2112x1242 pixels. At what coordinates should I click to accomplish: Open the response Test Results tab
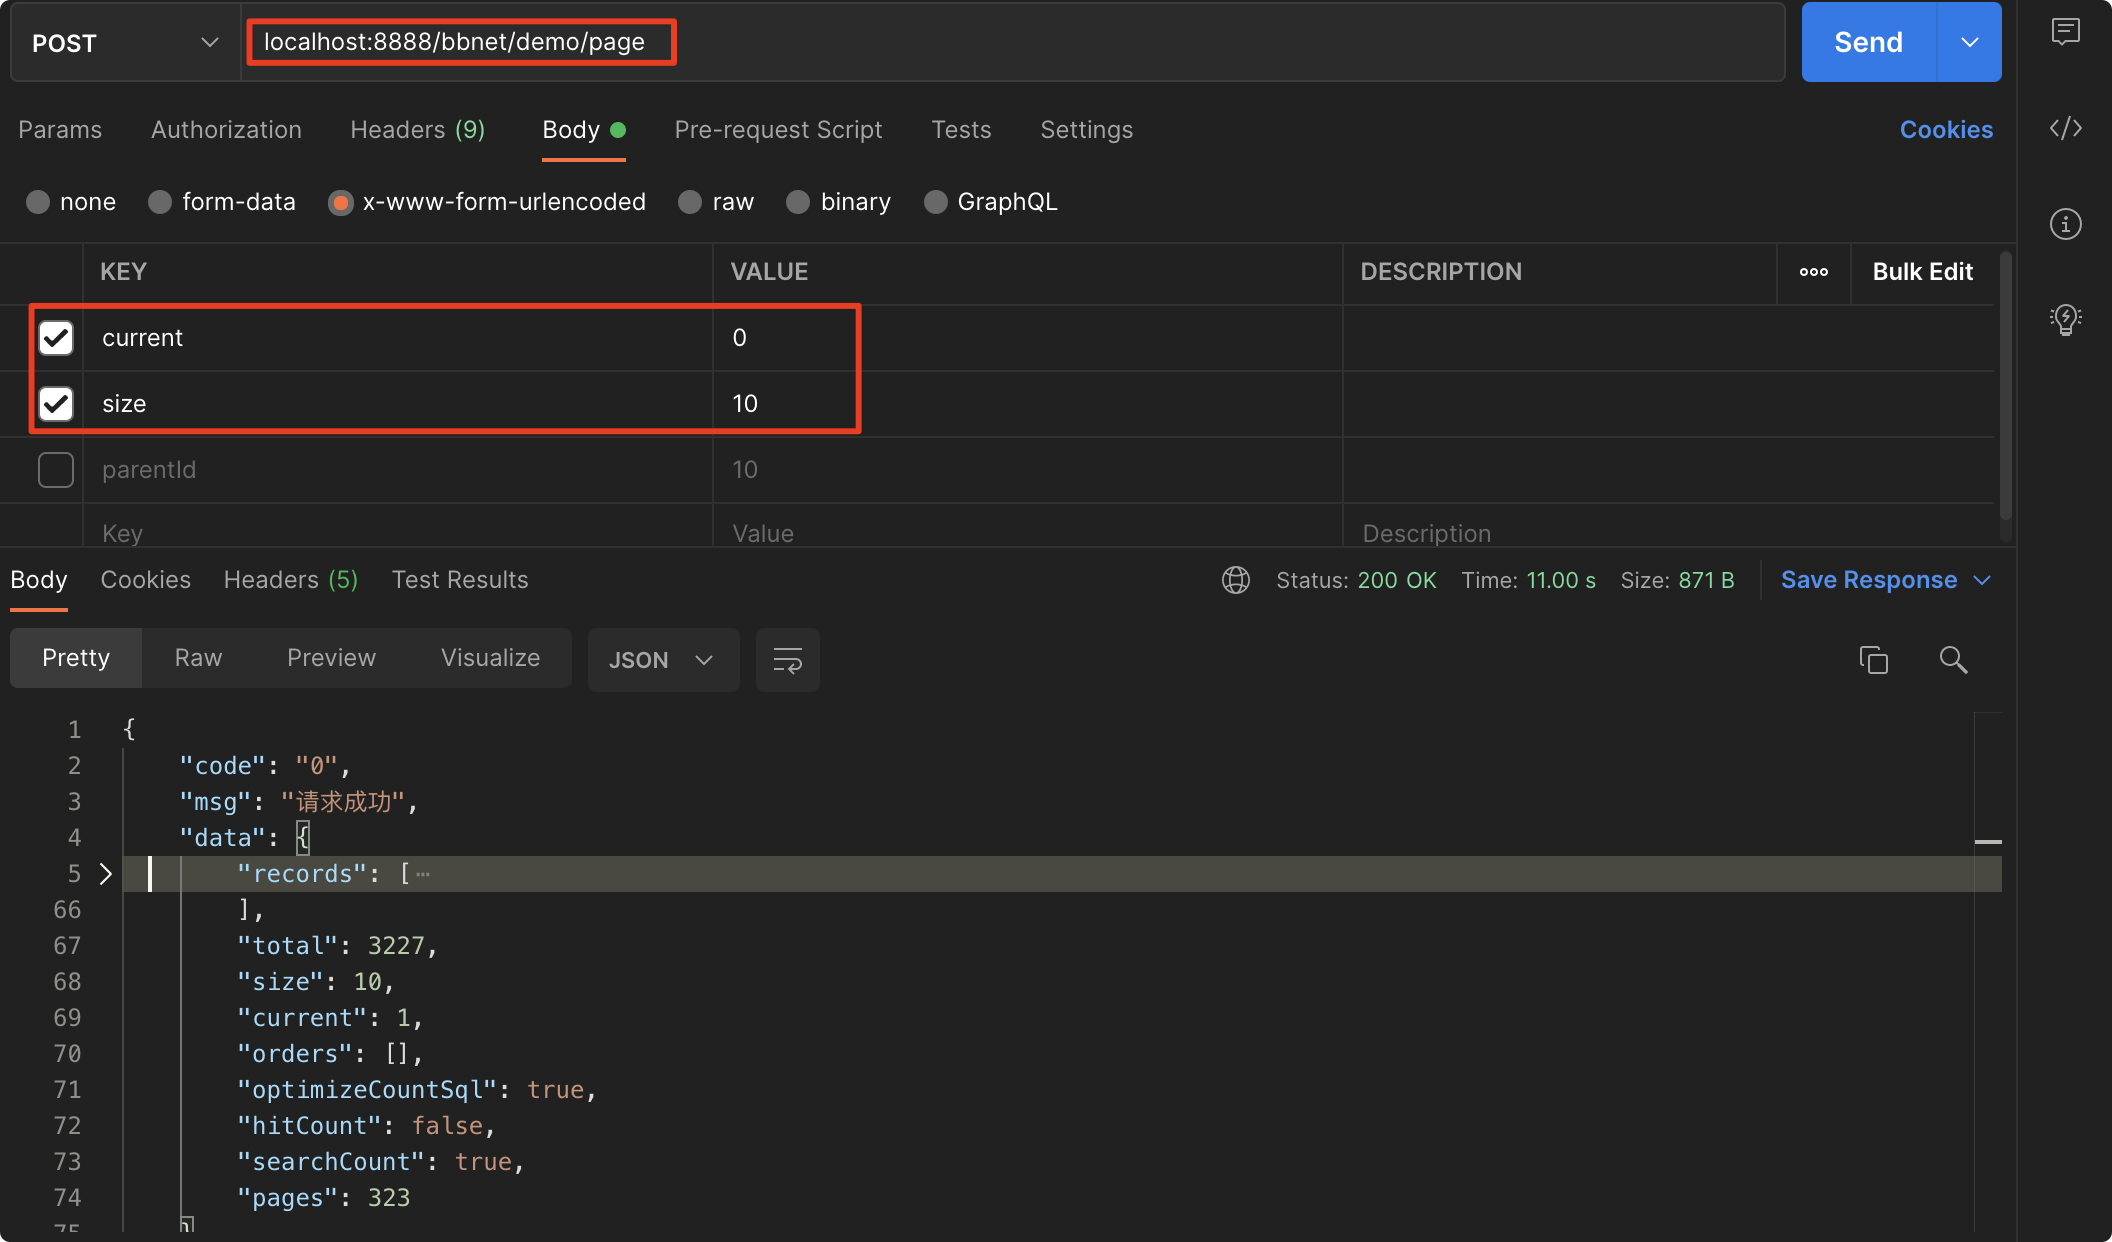point(460,580)
